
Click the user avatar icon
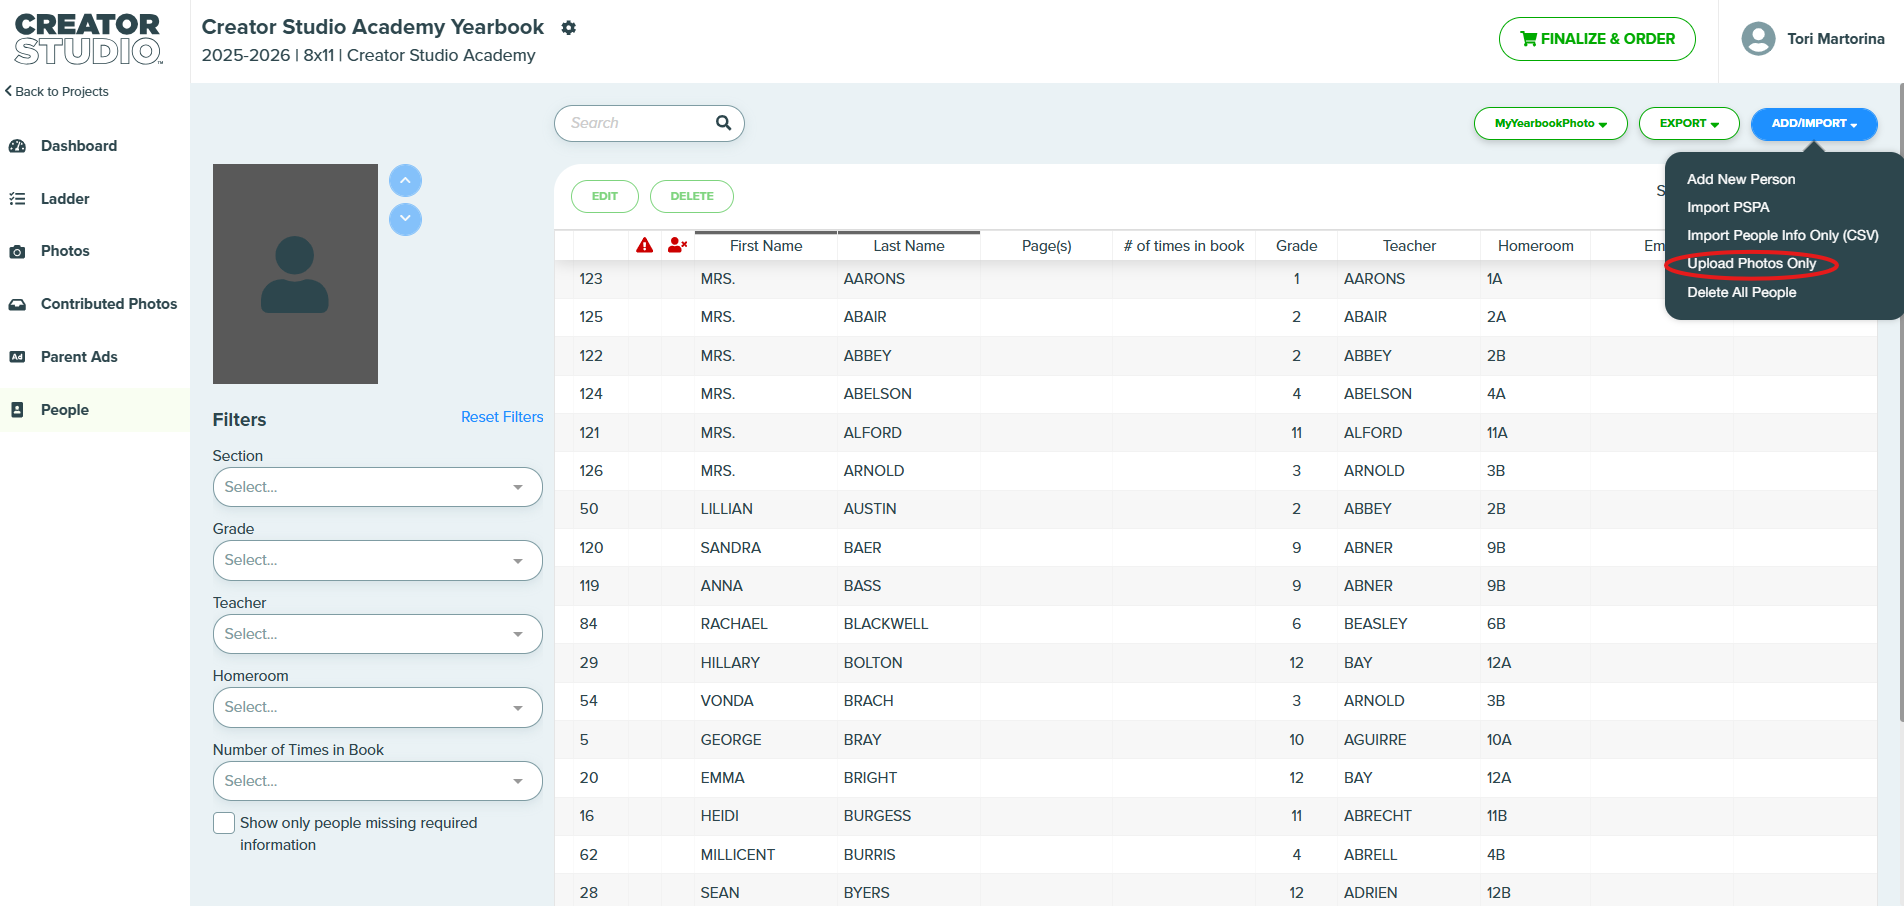1758,39
